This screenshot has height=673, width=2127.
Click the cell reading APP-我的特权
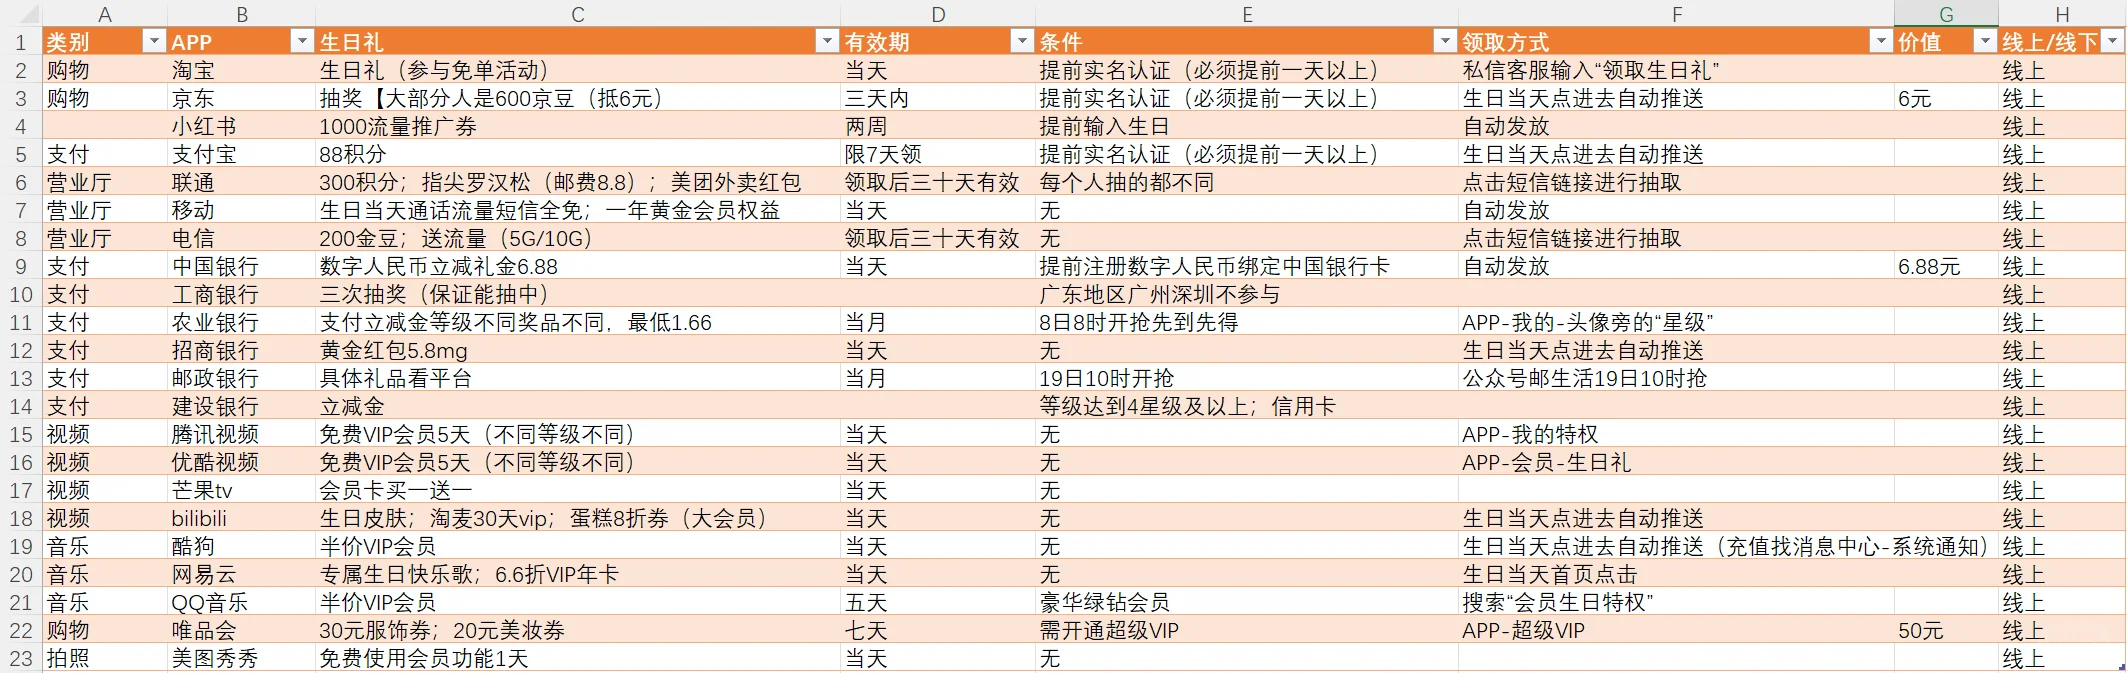(x=1676, y=434)
